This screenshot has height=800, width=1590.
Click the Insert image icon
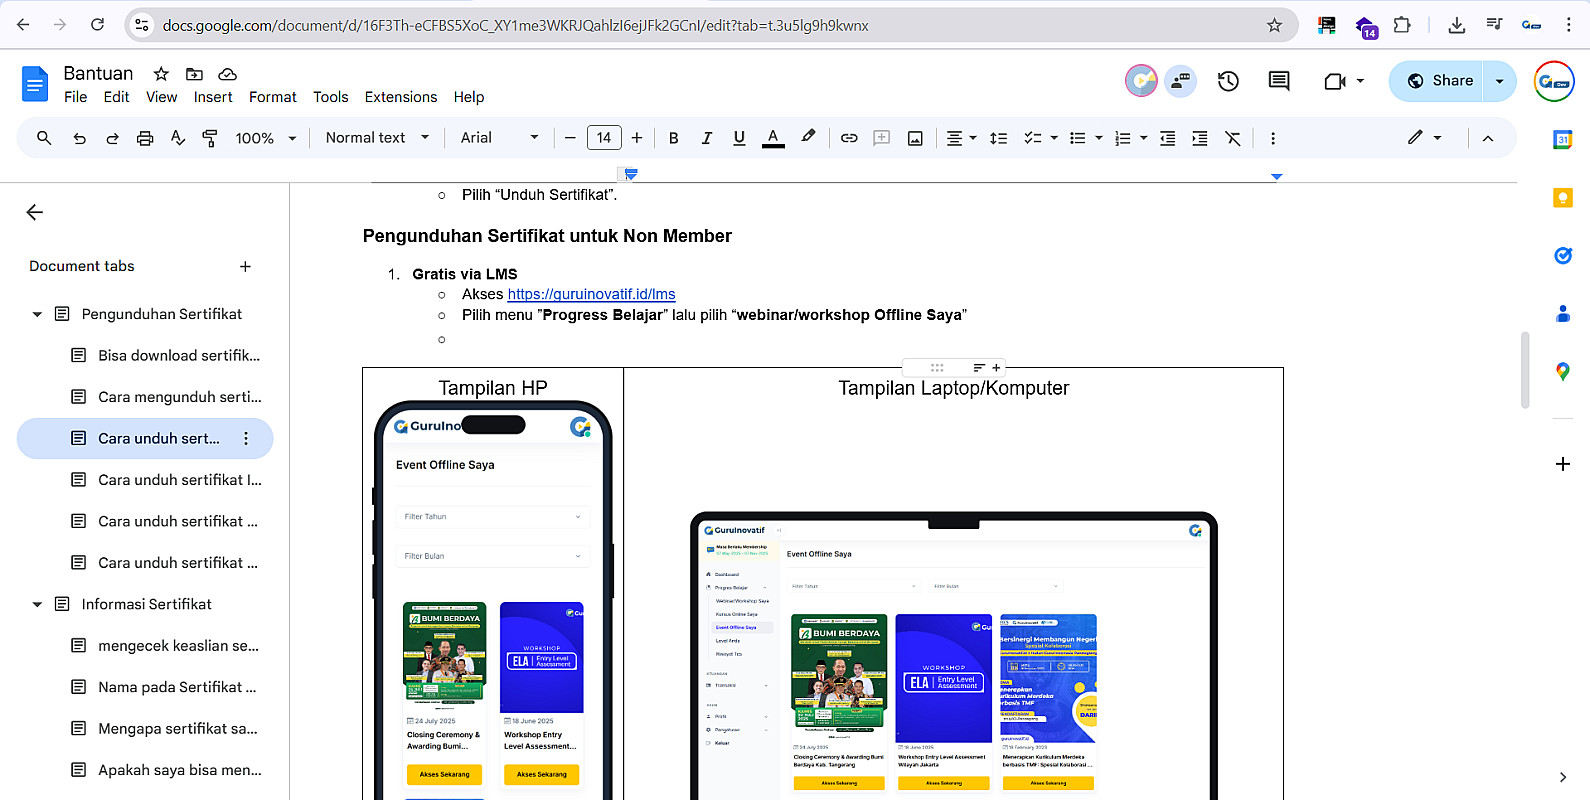pyautogui.click(x=915, y=138)
